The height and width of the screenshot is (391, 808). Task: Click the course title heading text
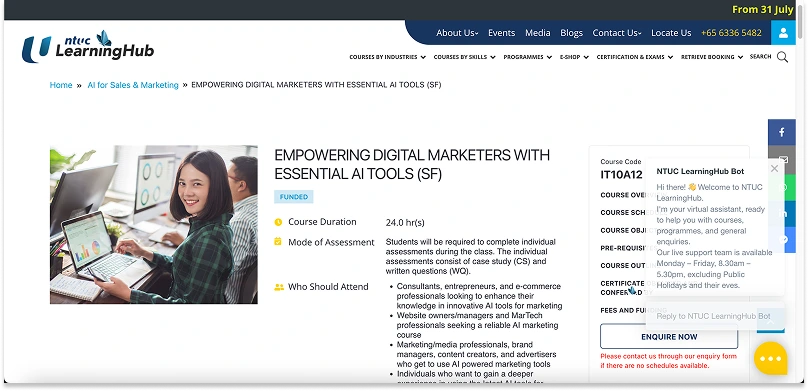(x=412, y=164)
